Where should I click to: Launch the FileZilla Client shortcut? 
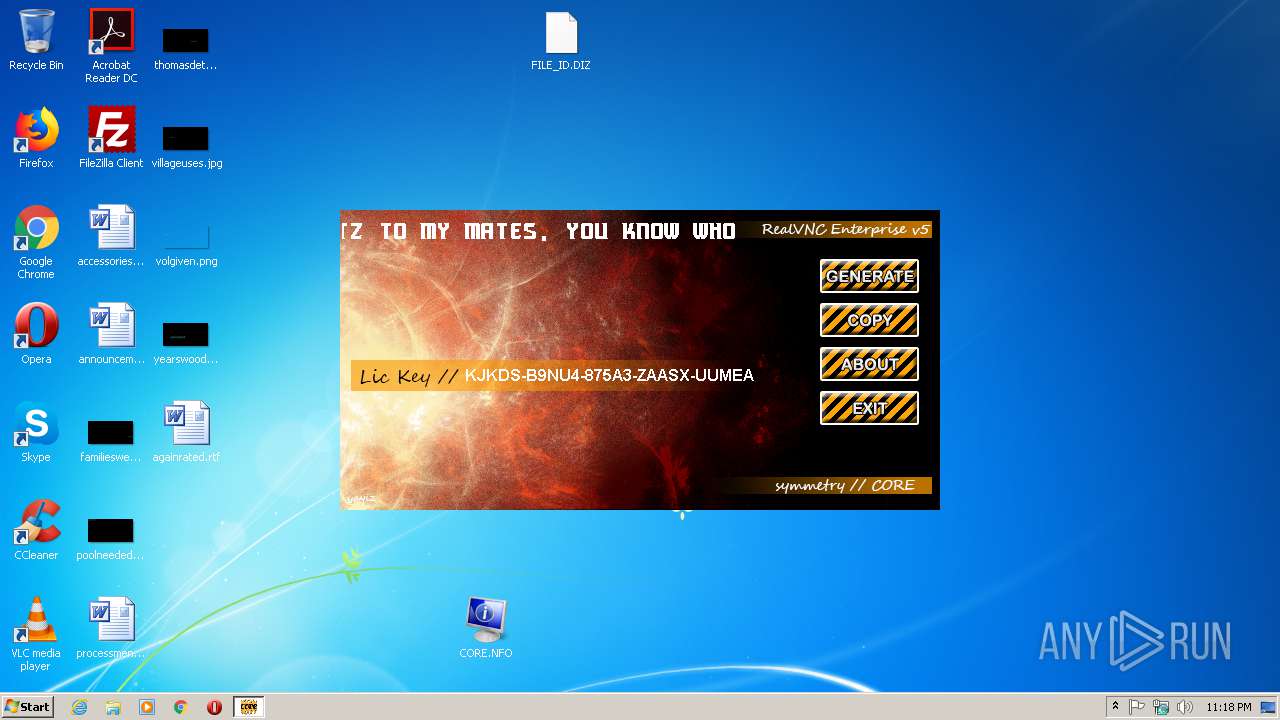coord(111,138)
